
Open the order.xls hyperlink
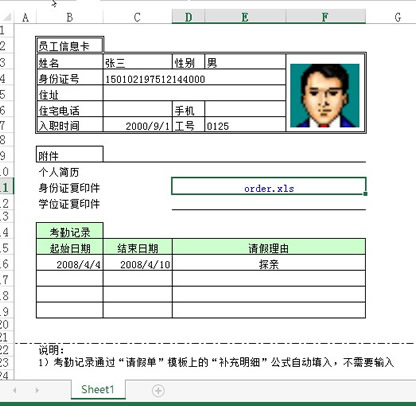click(x=269, y=188)
